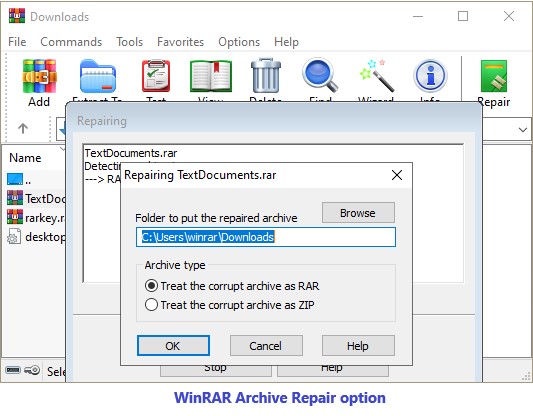Click the View open-book icon
The width and height of the screenshot is (533, 416).
coord(211,76)
